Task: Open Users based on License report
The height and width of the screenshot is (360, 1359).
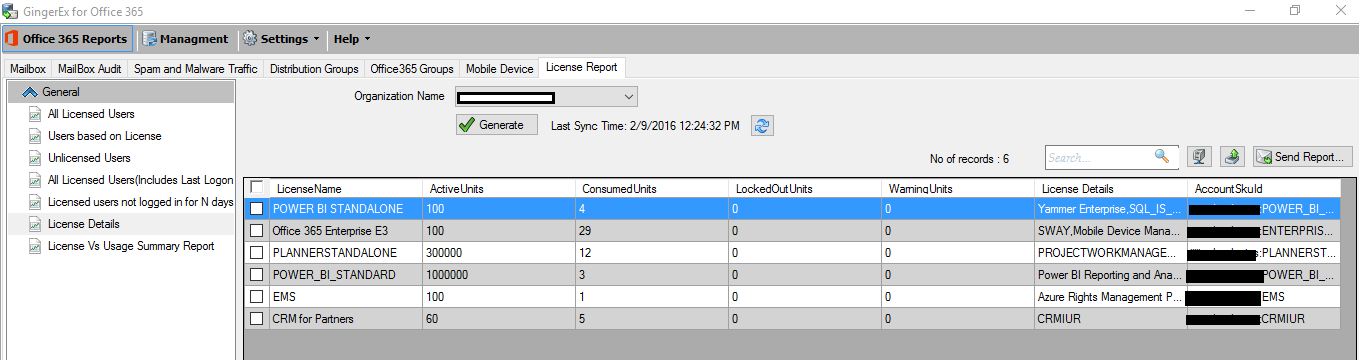Action: [104, 136]
